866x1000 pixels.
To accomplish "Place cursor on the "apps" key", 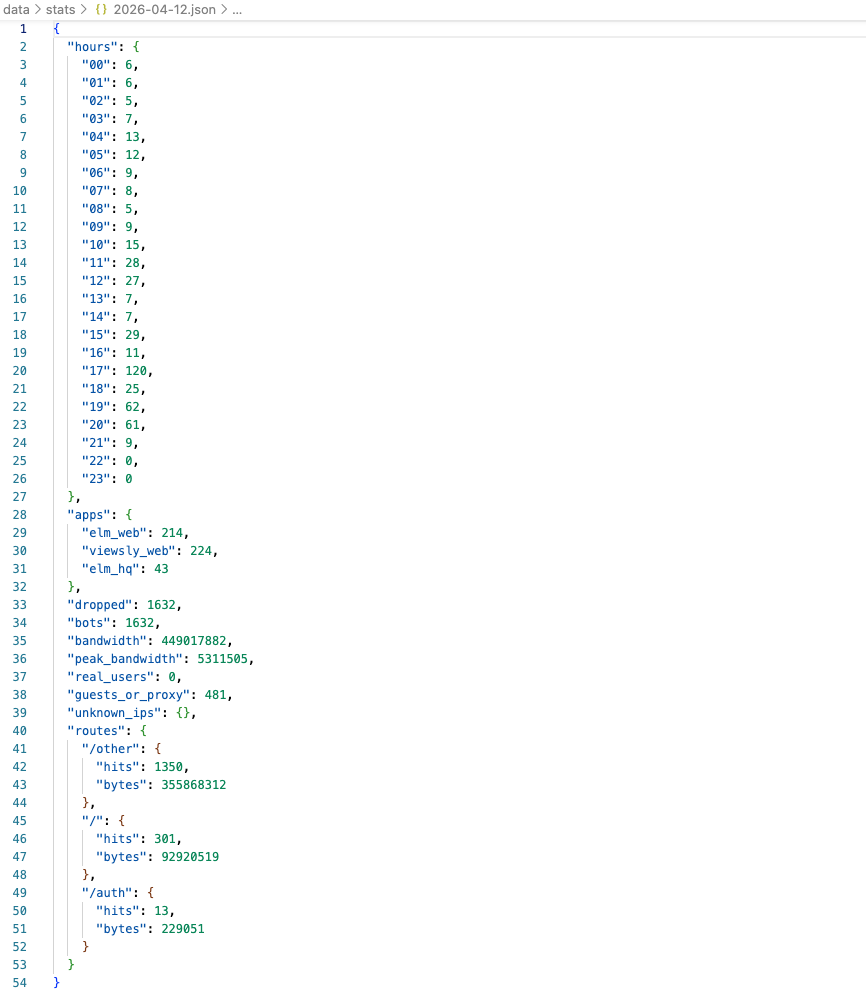I will pos(89,515).
